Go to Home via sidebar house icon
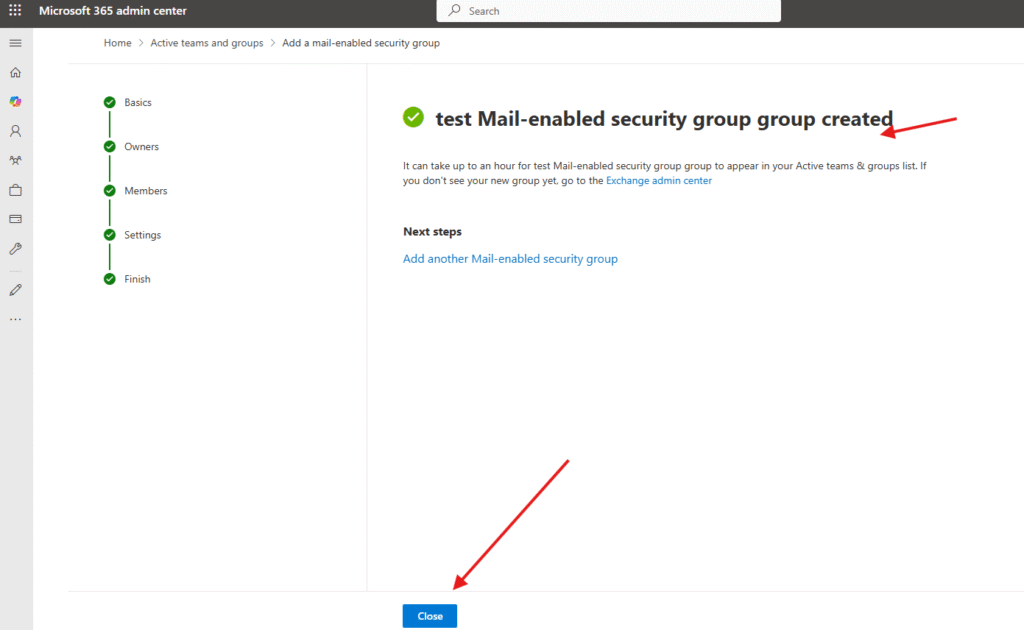The width and height of the screenshot is (1024, 630). point(15,73)
